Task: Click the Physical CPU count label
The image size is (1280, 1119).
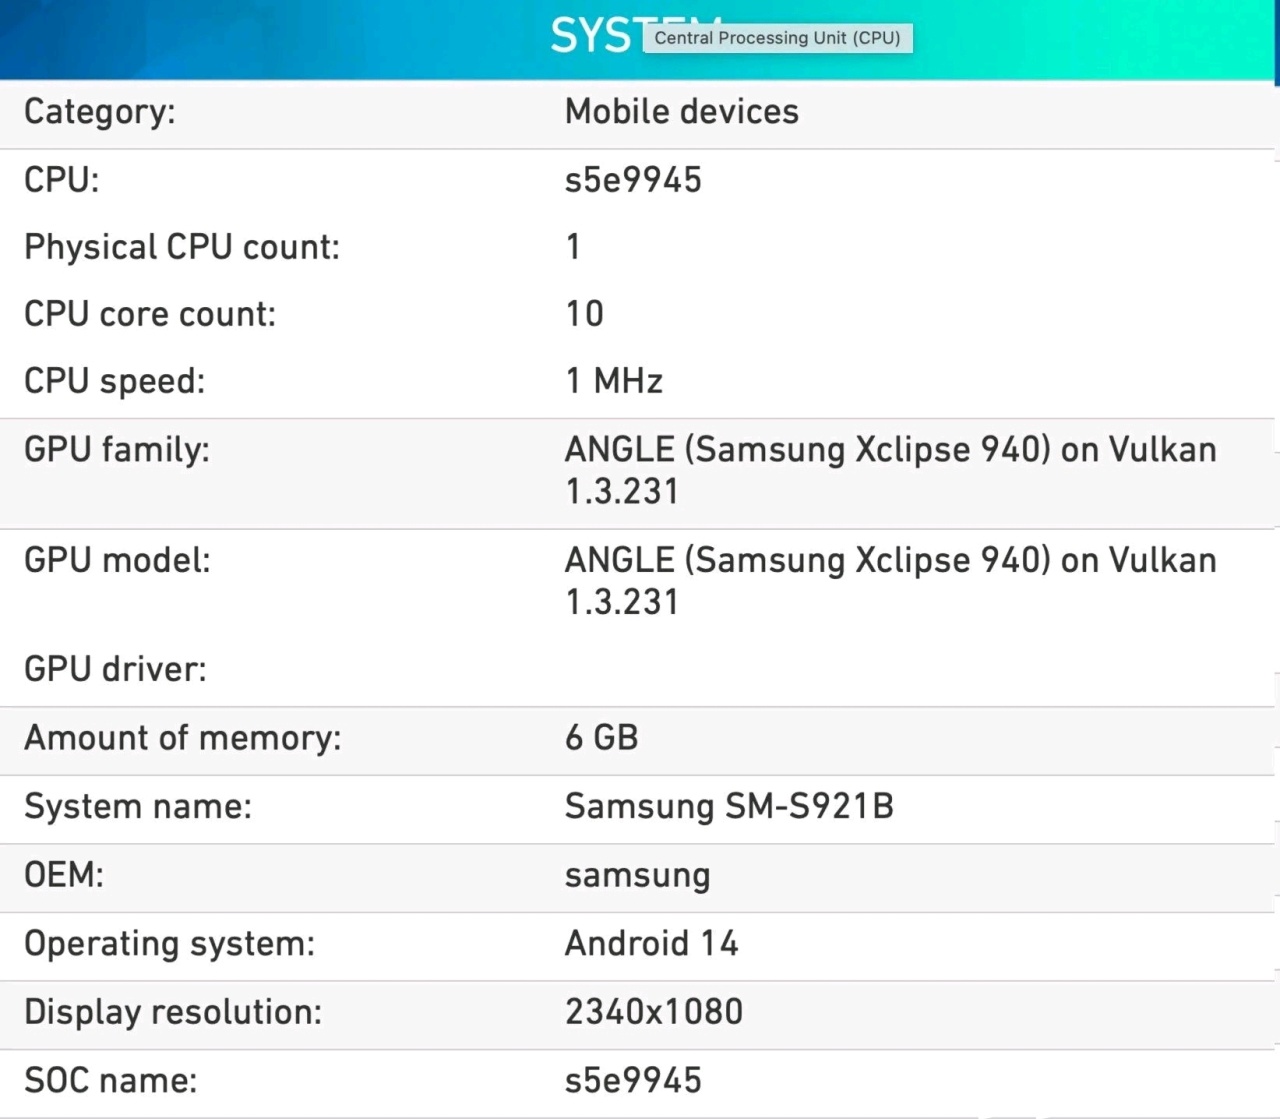Action: point(182,246)
